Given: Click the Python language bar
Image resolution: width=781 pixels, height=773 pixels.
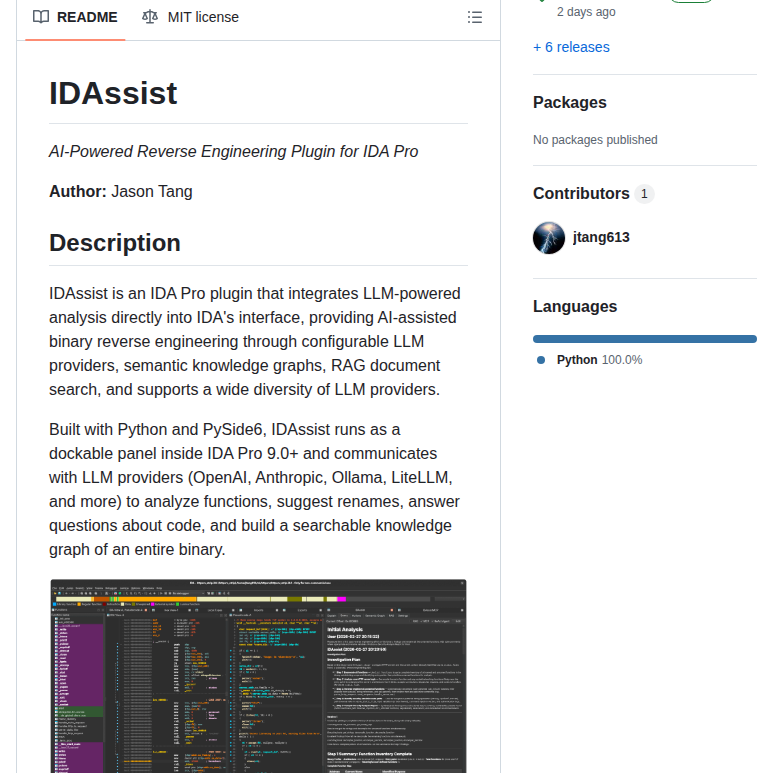Looking at the screenshot, I should coord(645,339).
